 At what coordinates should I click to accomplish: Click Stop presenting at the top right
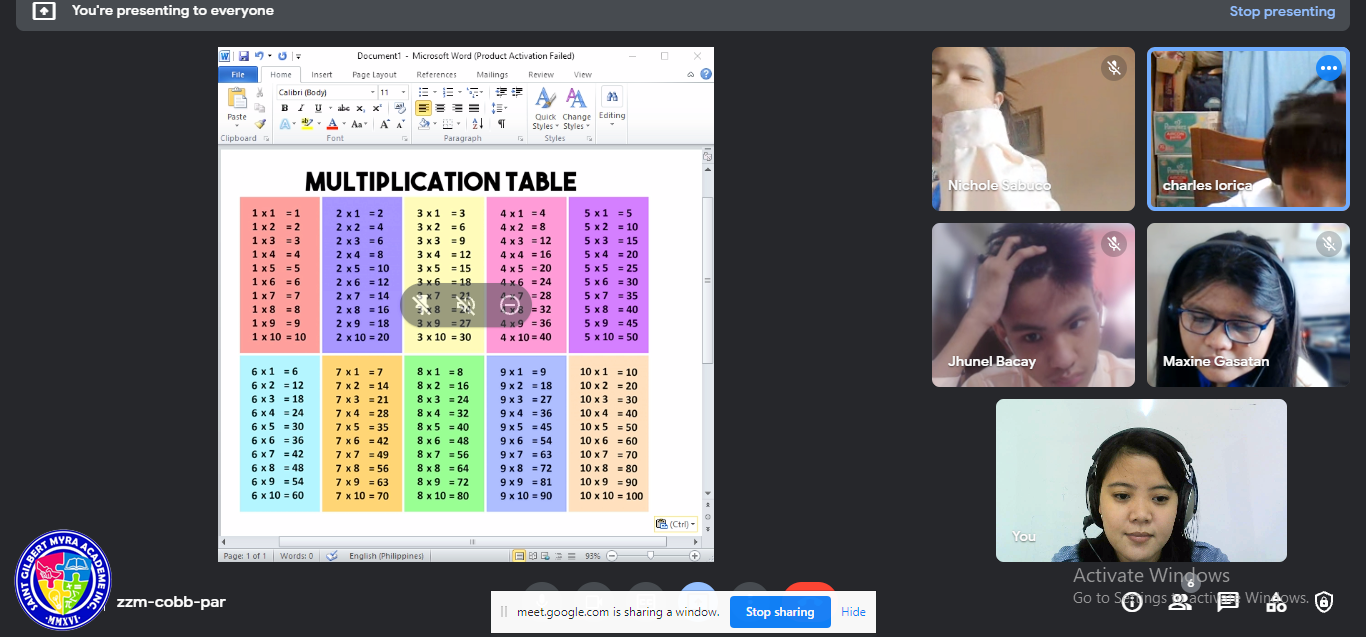(1282, 12)
